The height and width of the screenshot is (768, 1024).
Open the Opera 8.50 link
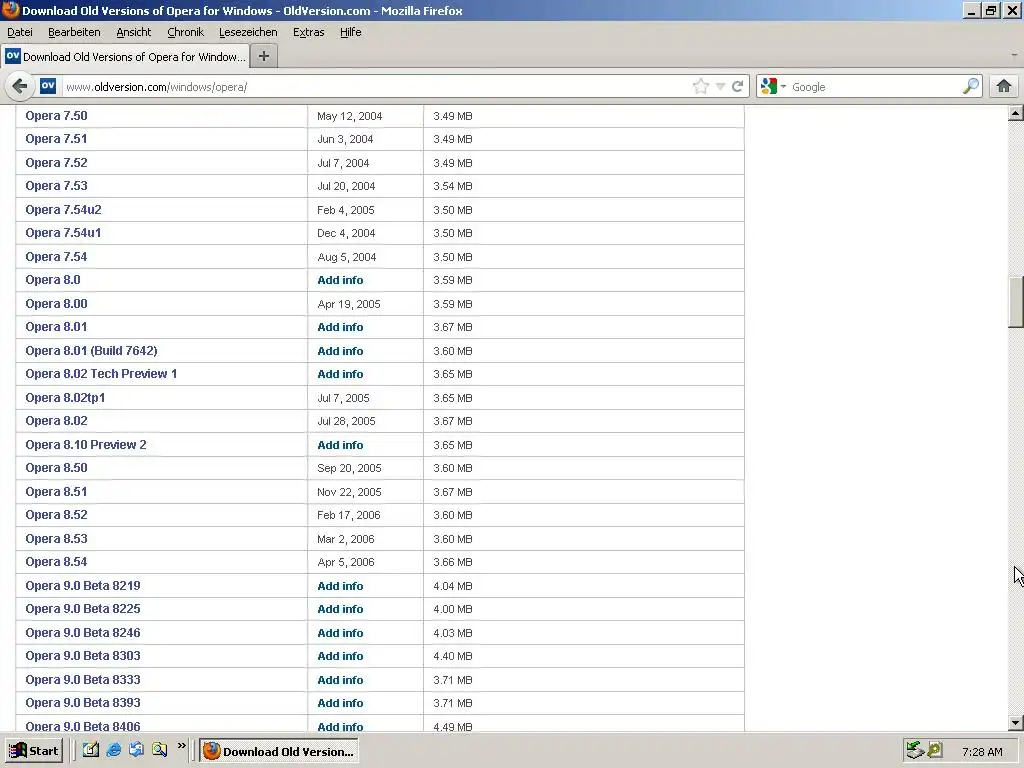click(56, 468)
